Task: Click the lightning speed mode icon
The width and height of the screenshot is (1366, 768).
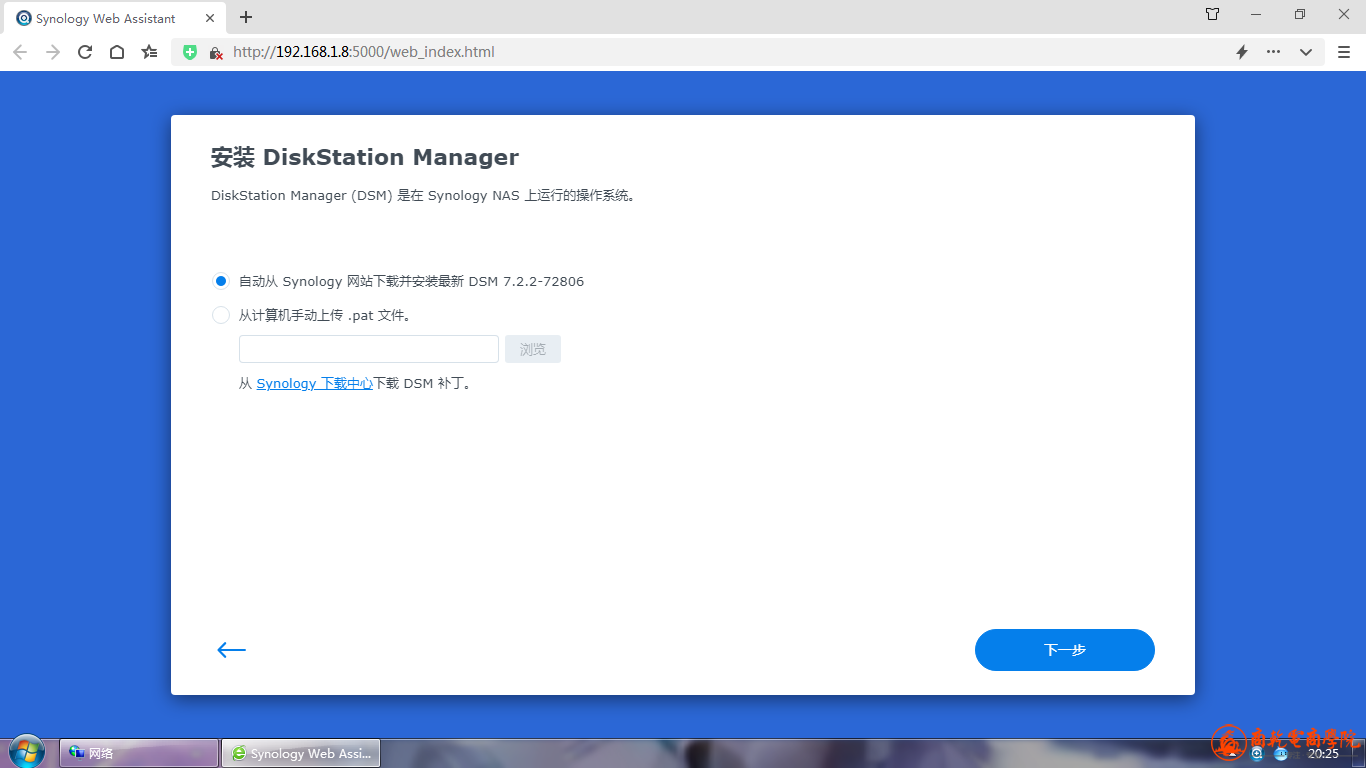Action: tap(1242, 52)
